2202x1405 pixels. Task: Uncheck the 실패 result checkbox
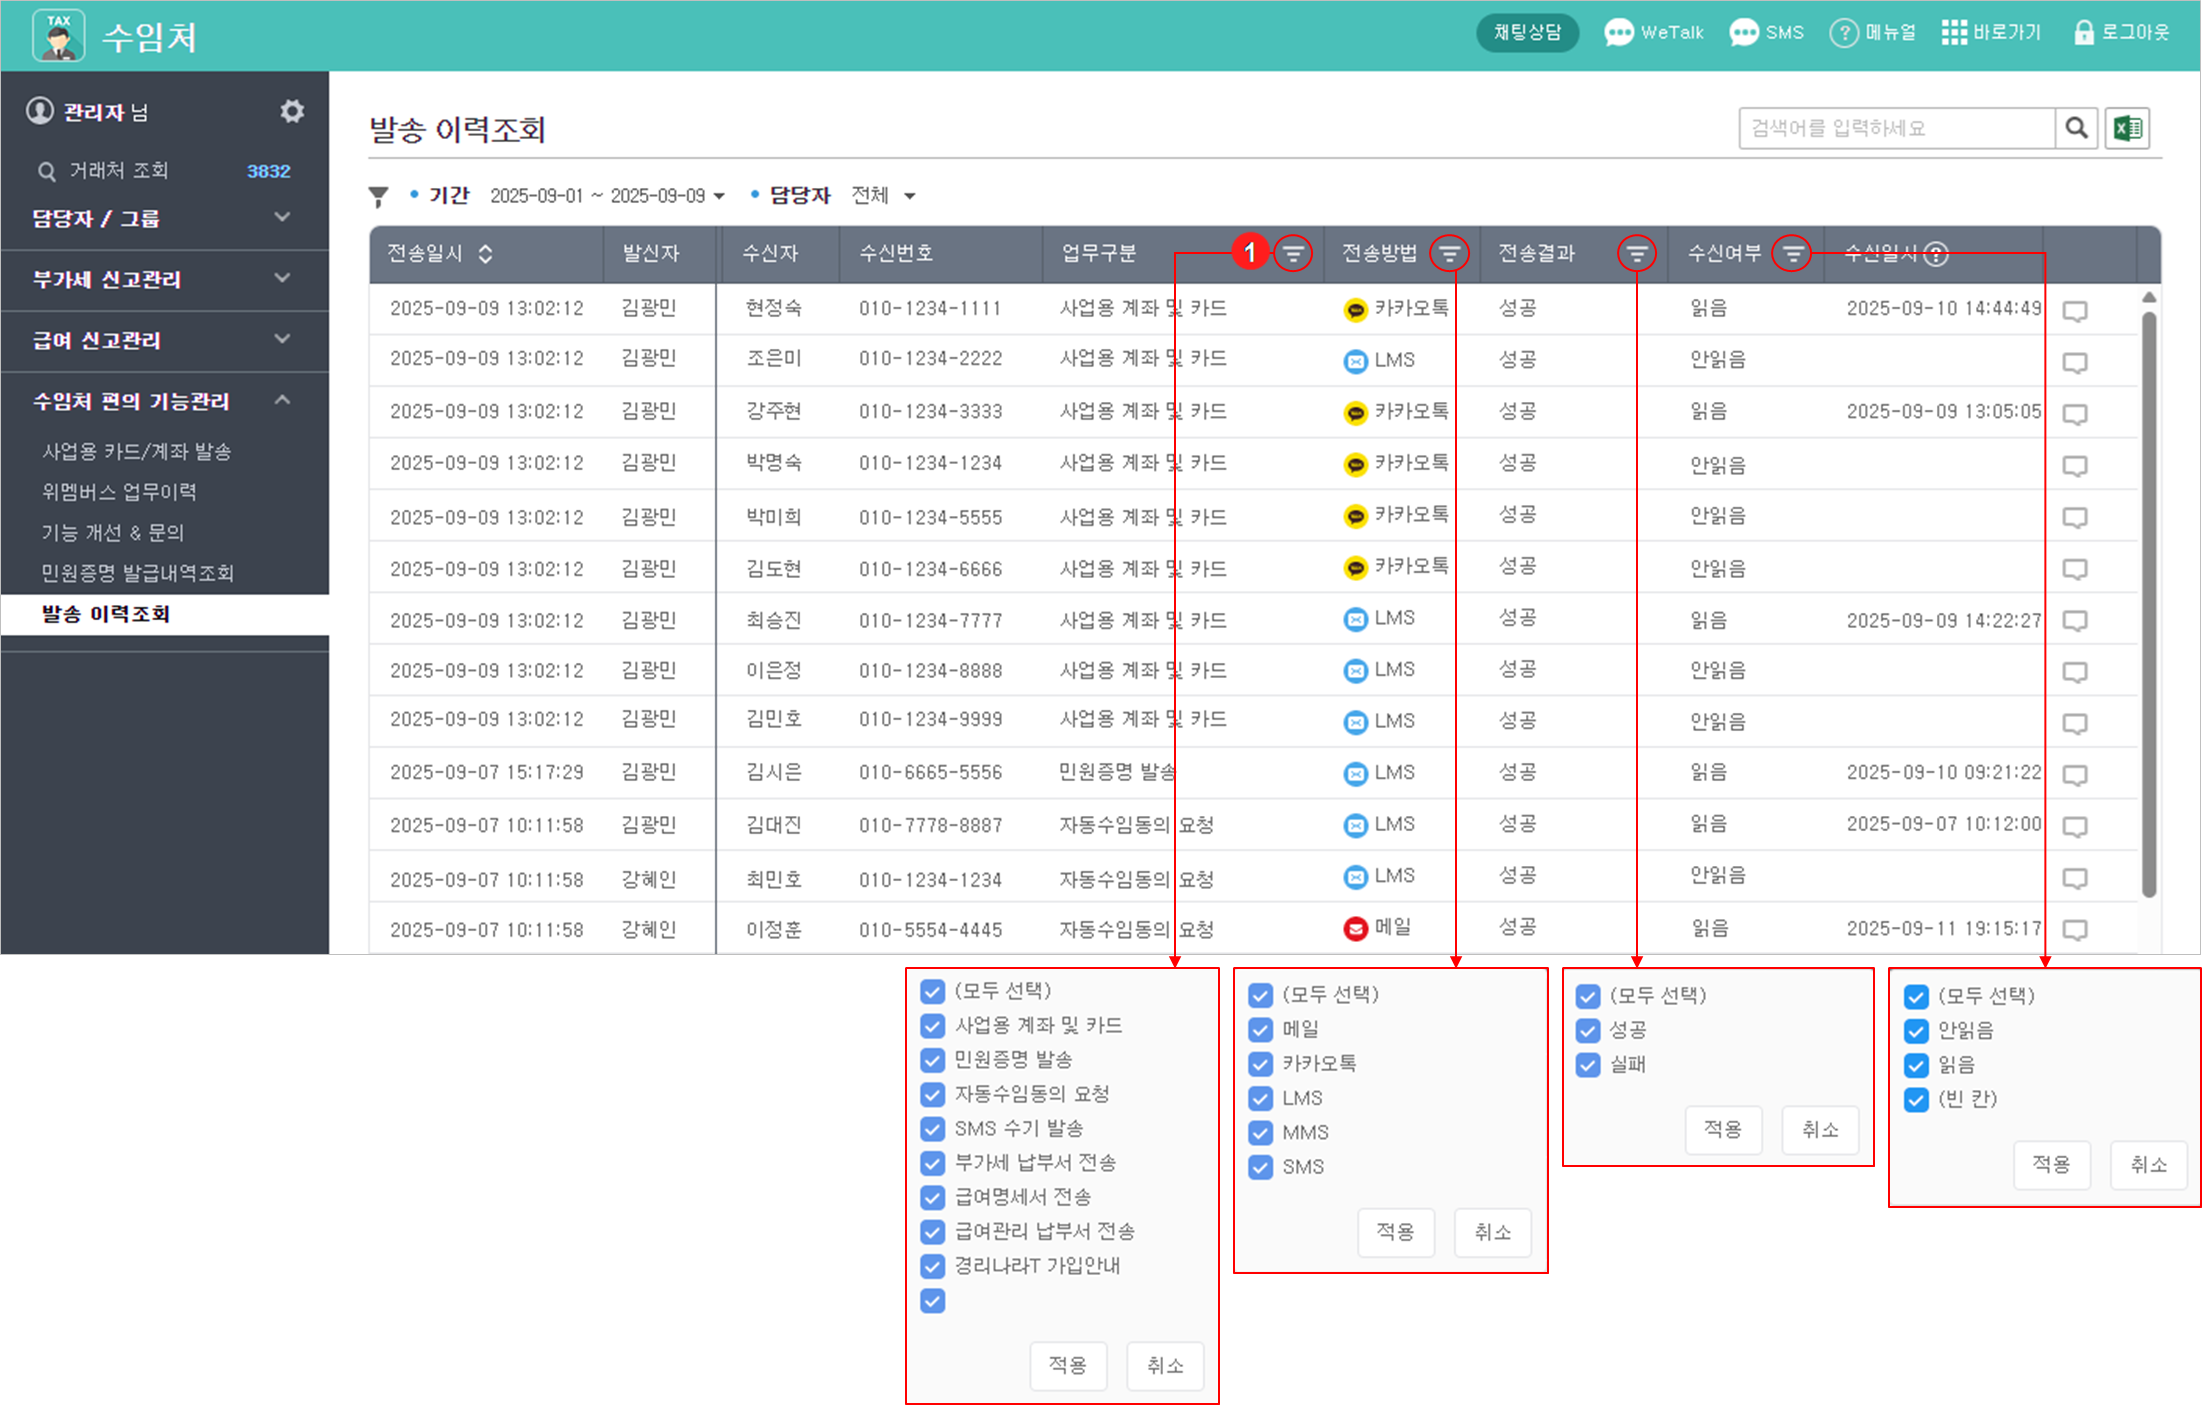(1588, 1065)
